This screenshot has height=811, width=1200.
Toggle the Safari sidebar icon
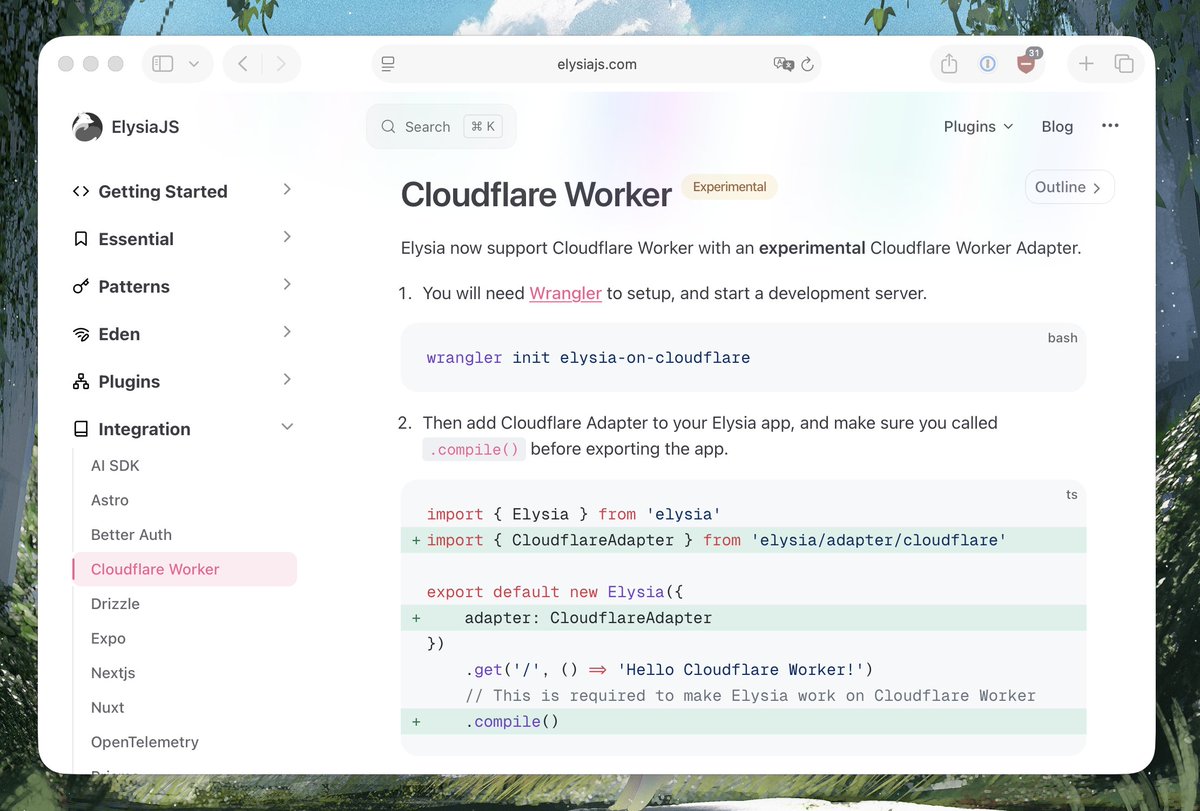(162, 64)
